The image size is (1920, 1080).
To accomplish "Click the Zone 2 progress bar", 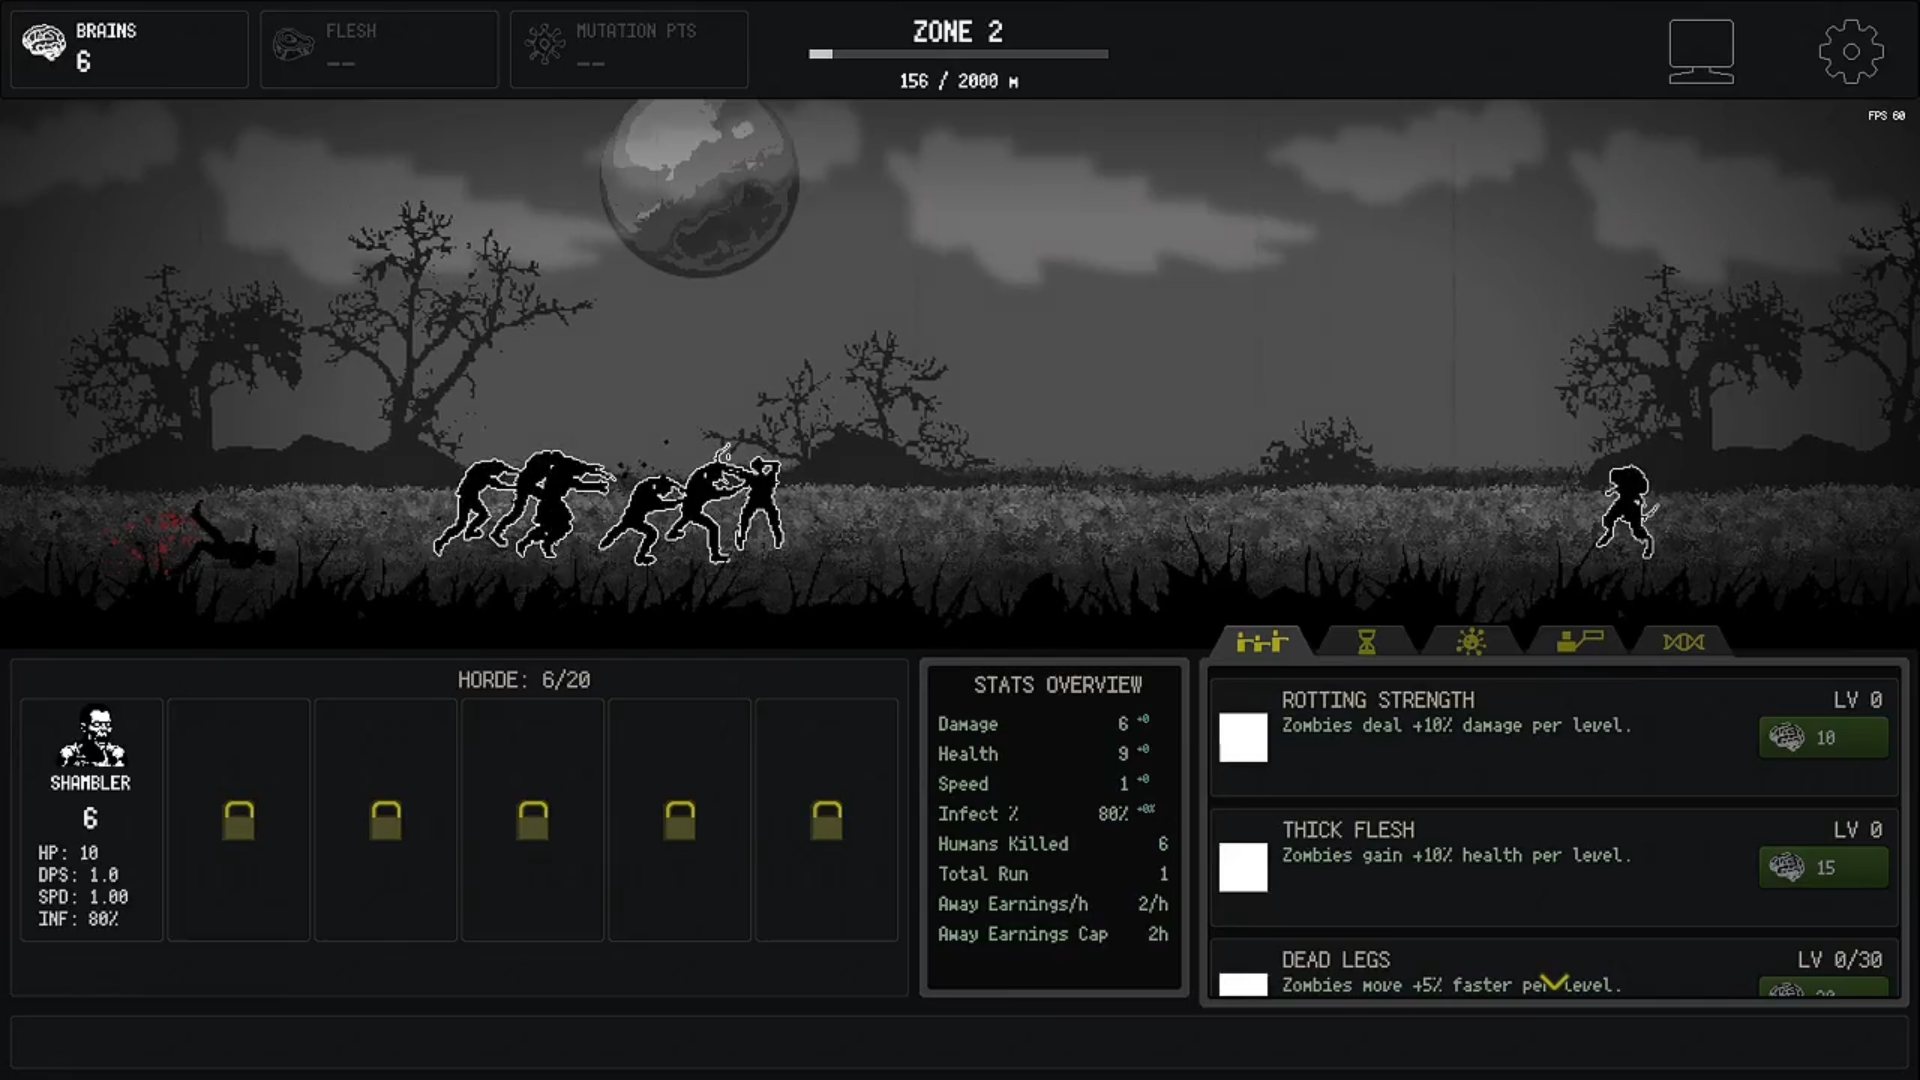I will (958, 54).
